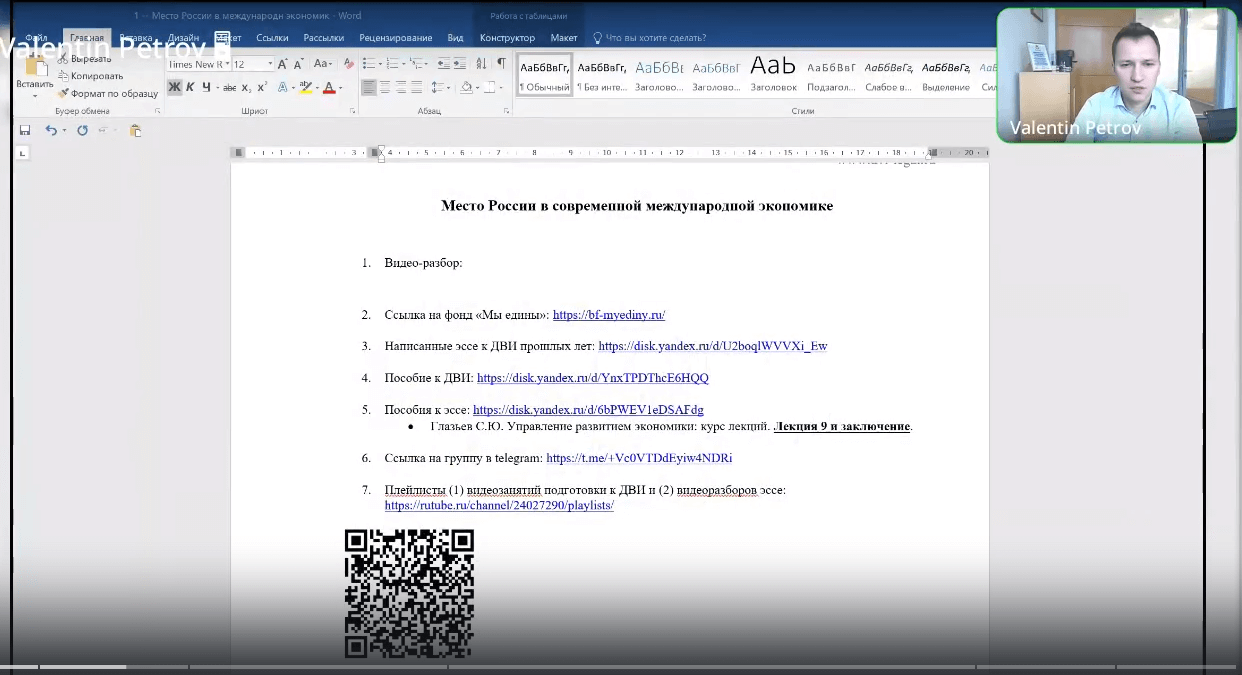
Task: Switch to the Рассылки tab
Action: 324,38
